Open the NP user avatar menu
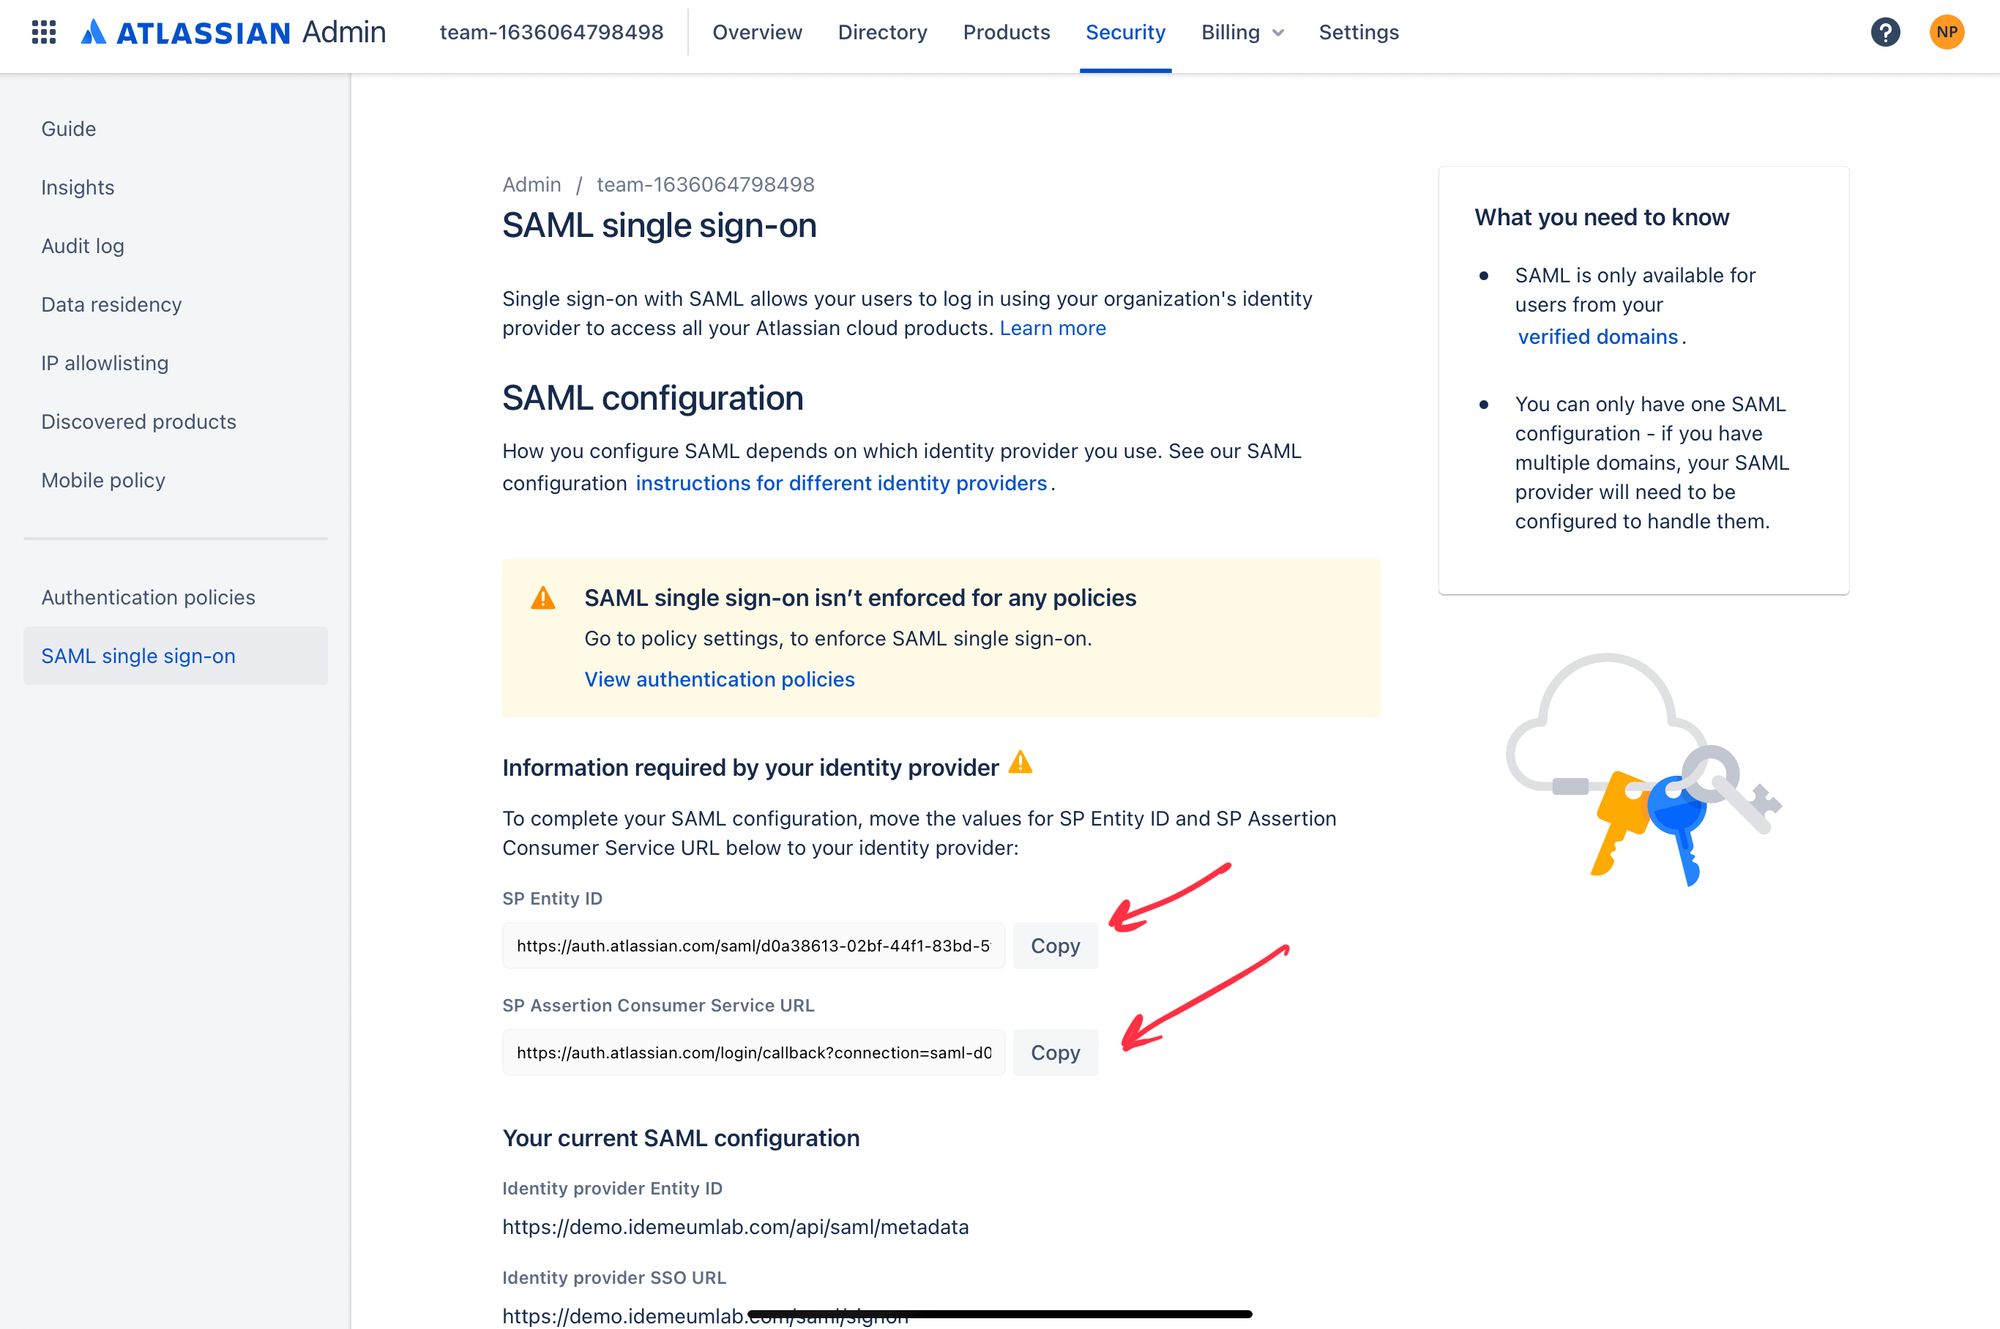This screenshot has width=2000, height=1329. coord(1946,32)
